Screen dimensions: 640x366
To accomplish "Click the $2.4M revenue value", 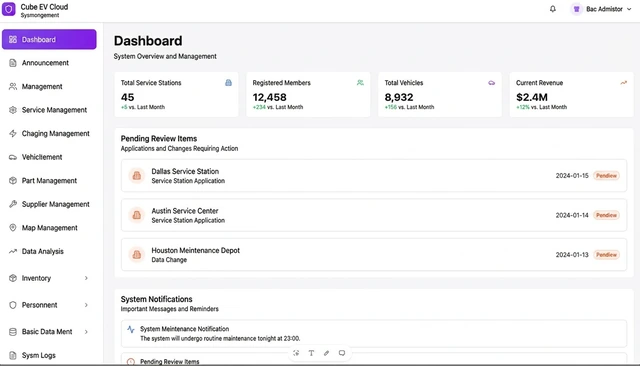I will click(532, 98).
